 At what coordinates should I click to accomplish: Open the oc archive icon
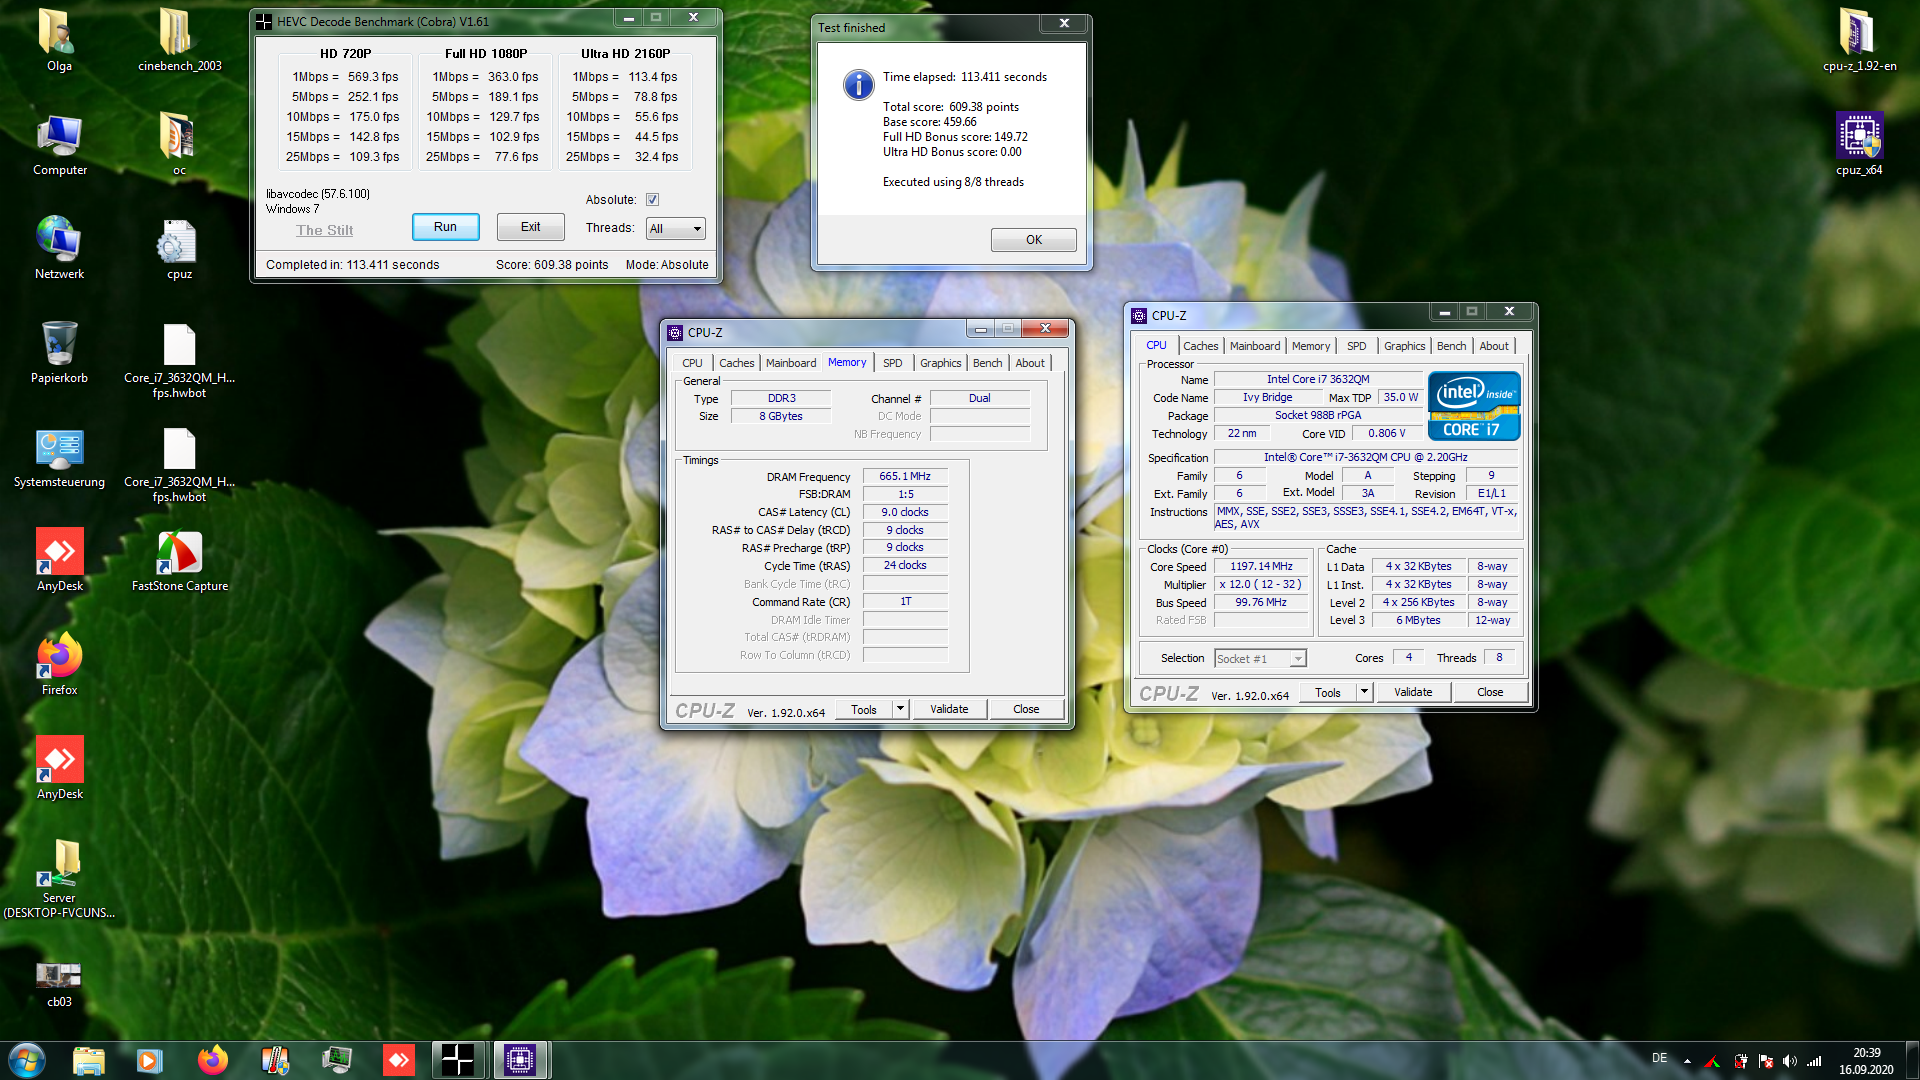tap(179, 144)
